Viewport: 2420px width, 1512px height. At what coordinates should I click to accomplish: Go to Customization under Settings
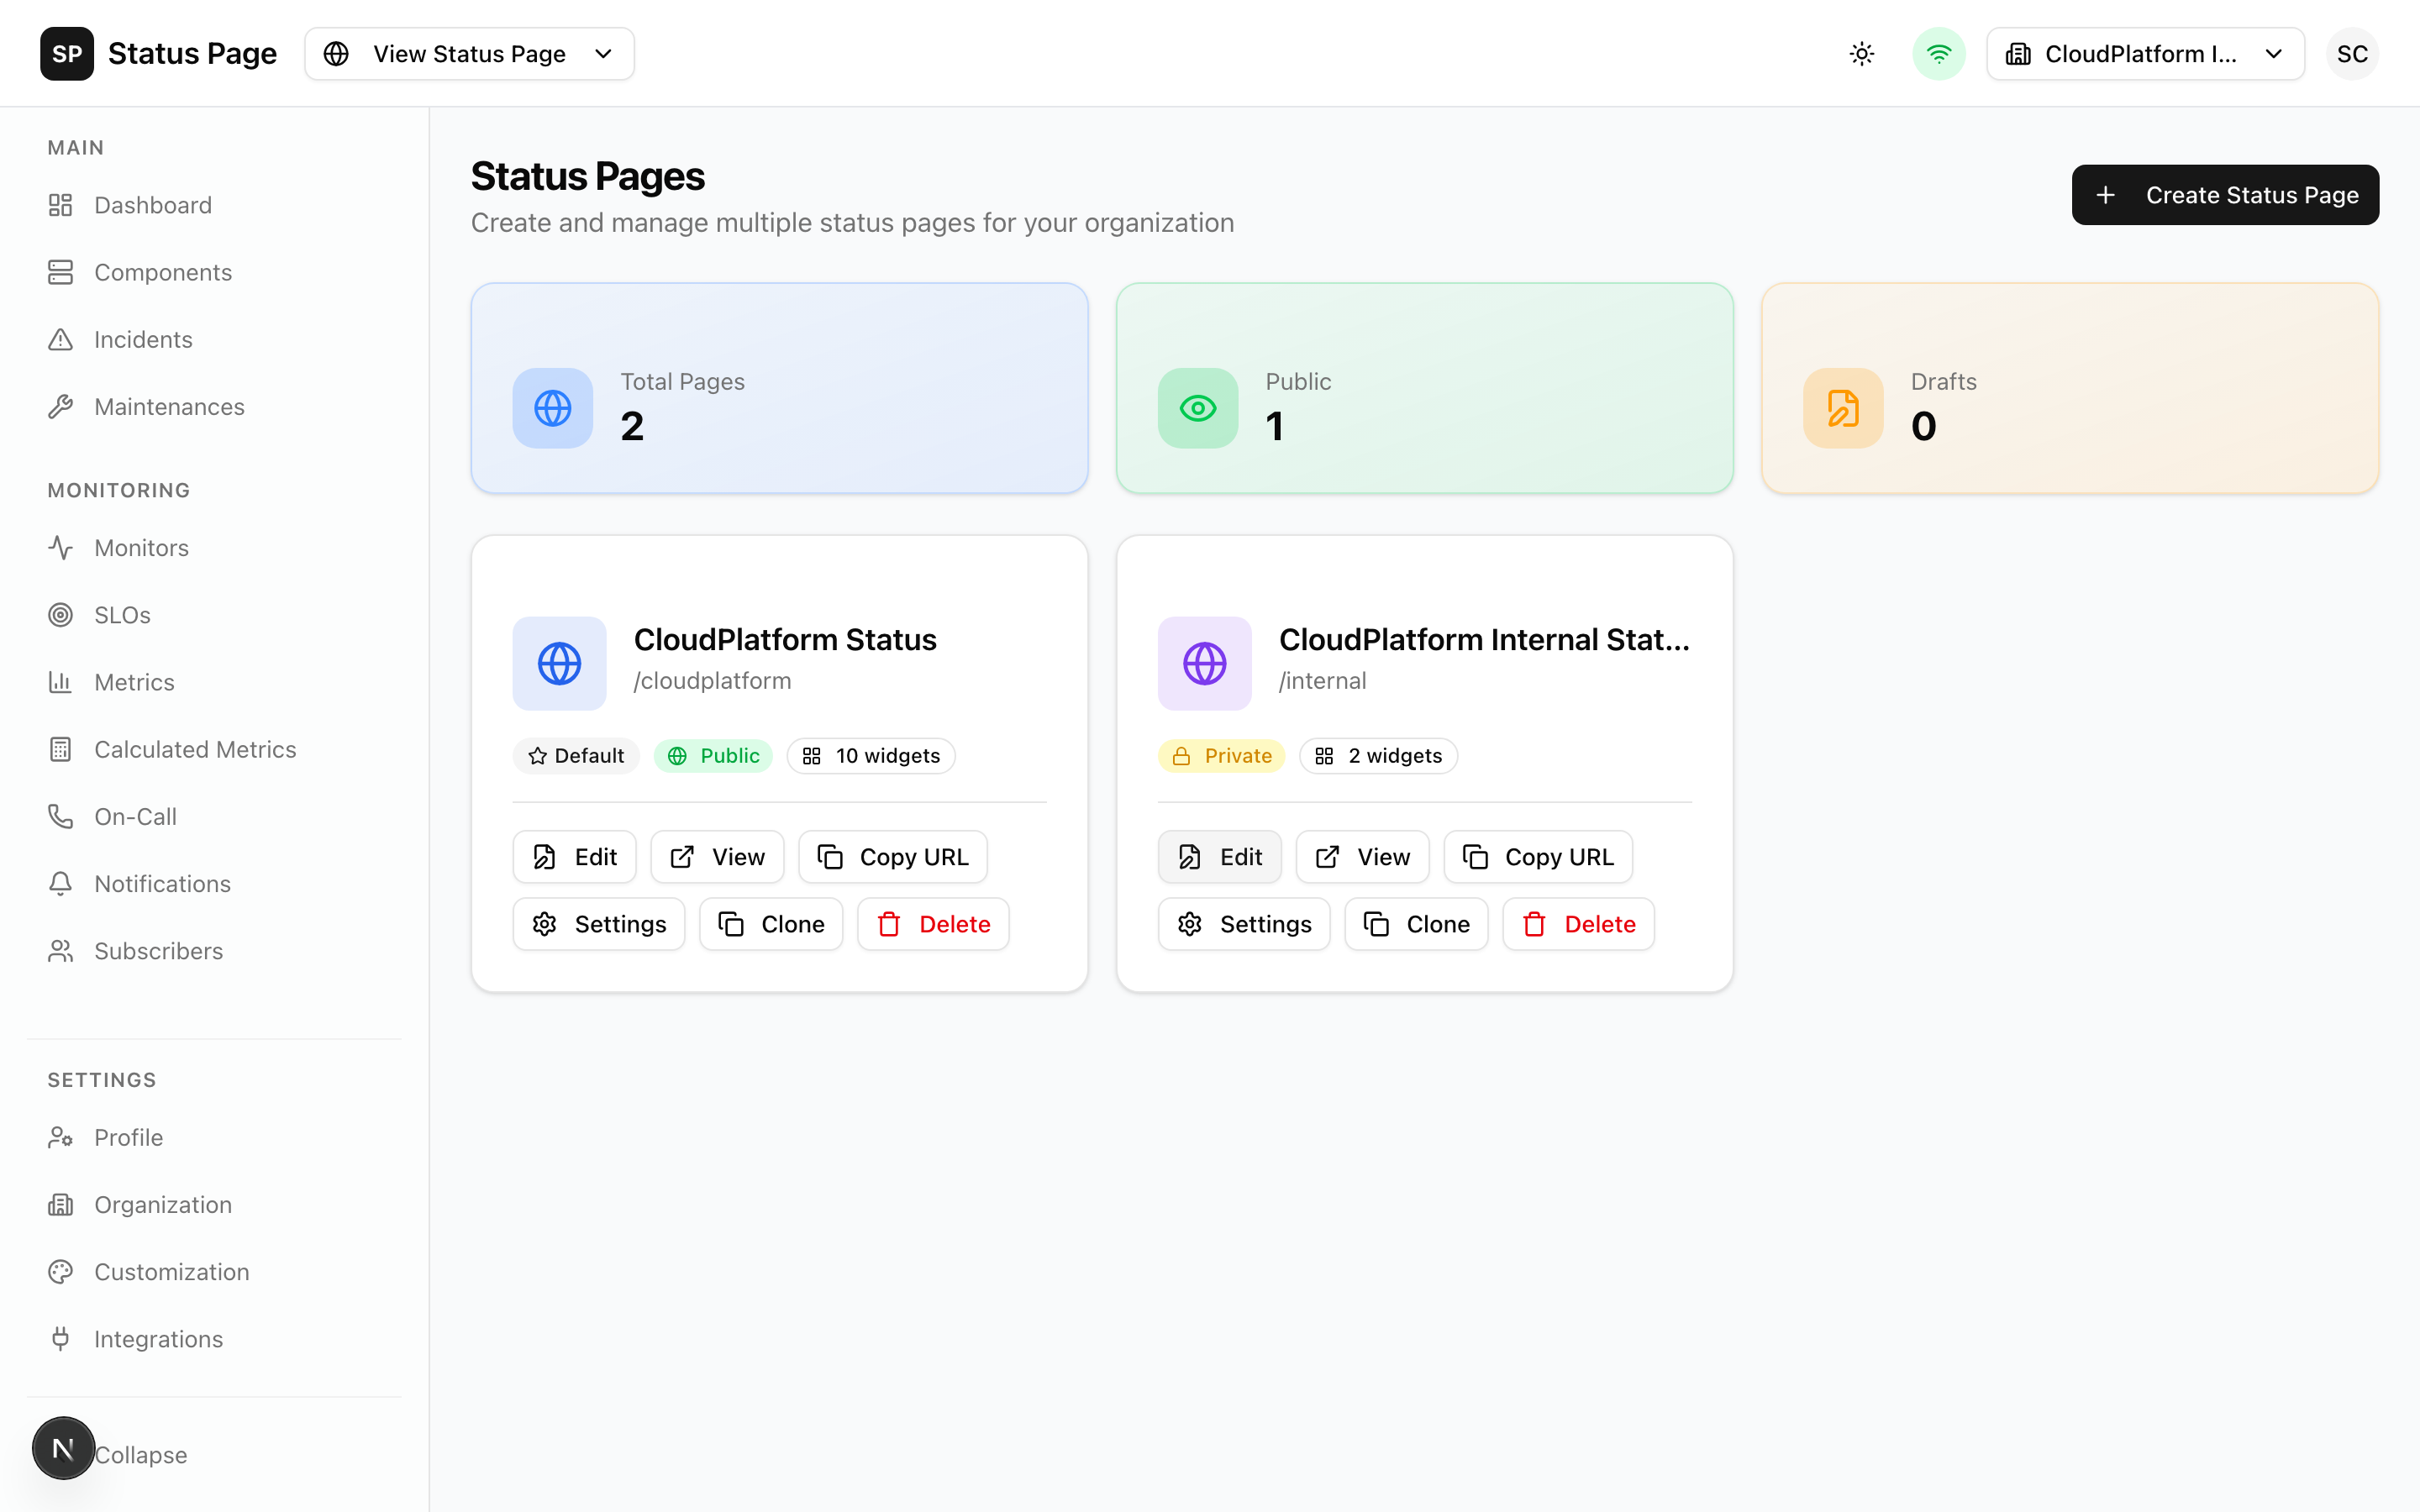click(x=172, y=1271)
